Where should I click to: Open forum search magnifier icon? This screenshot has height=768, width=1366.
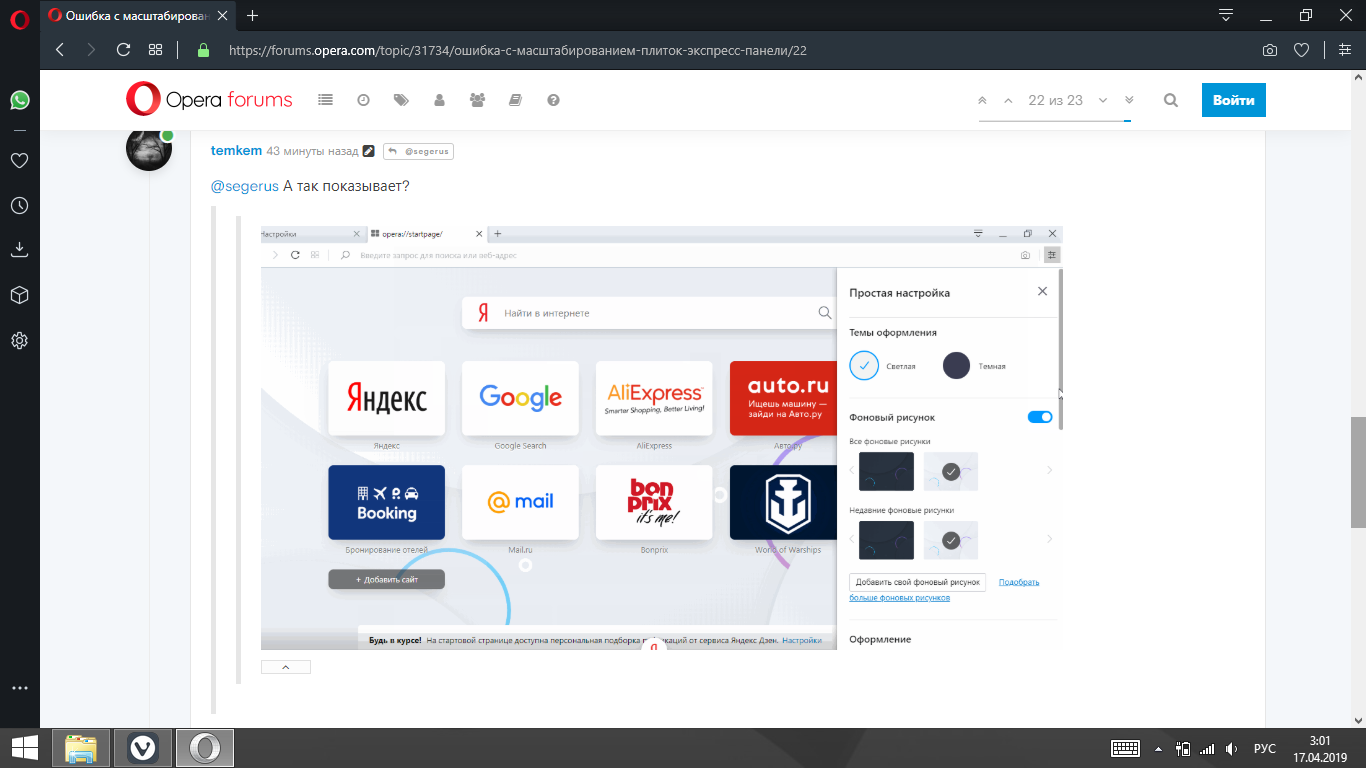point(1171,100)
